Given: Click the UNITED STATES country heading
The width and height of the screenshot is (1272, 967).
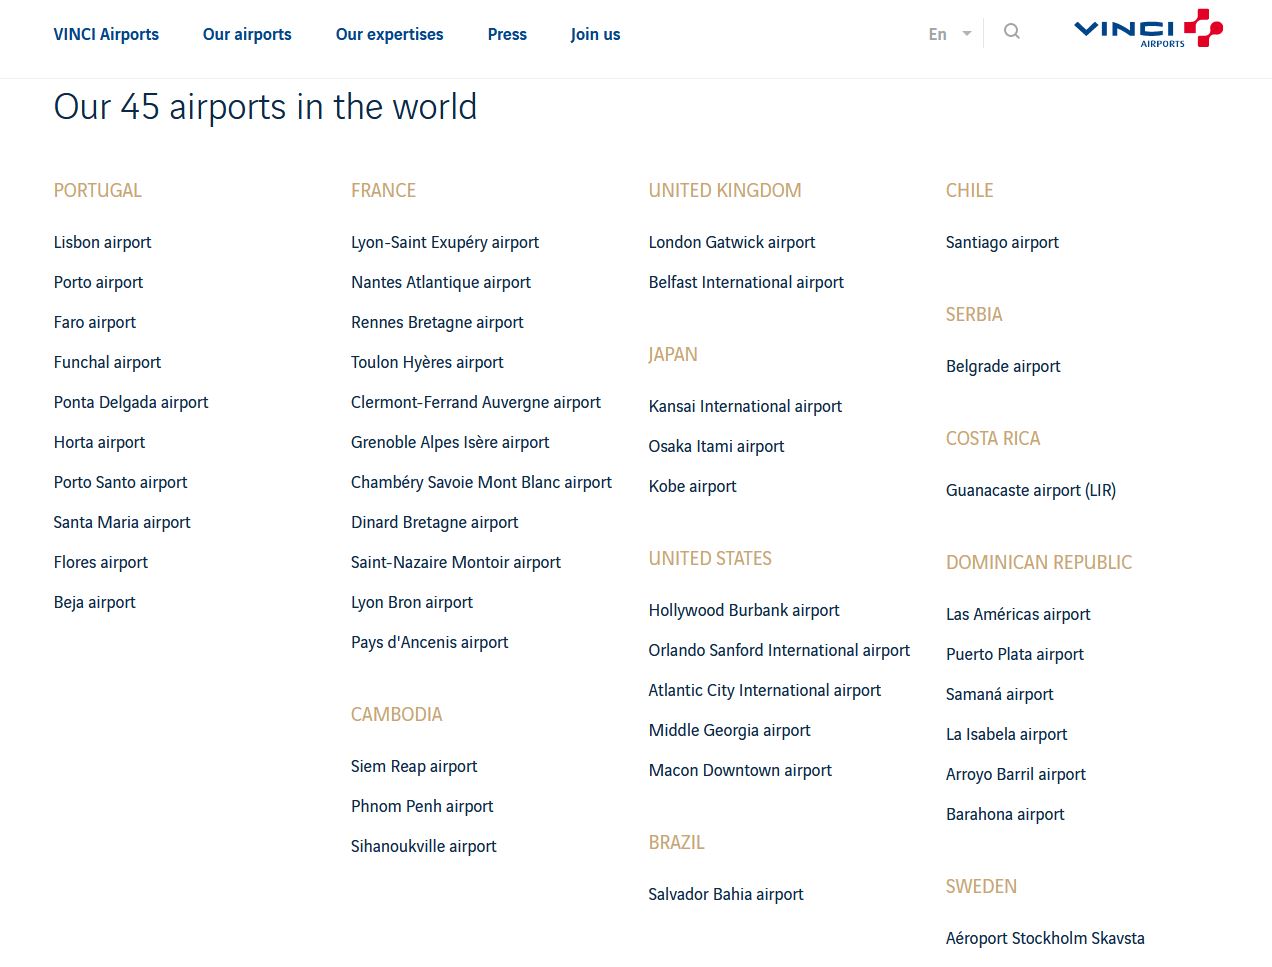Looking at the screenshot, I should pos(710,558).
